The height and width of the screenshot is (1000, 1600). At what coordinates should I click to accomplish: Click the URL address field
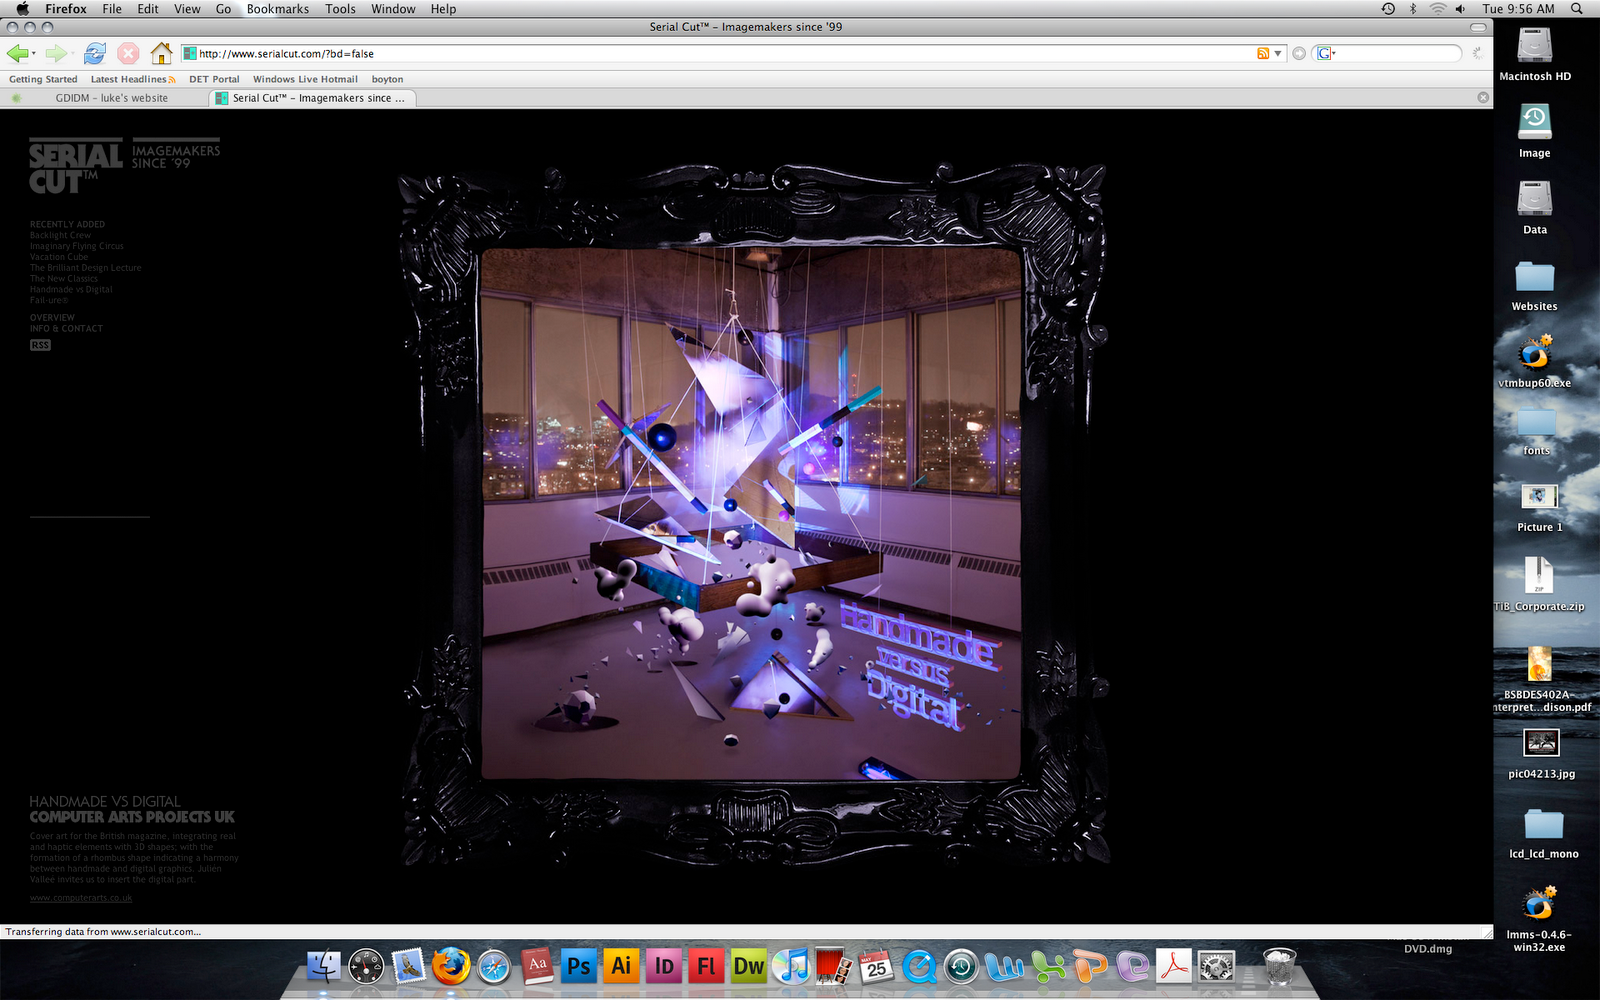click(x=725, y=54)
